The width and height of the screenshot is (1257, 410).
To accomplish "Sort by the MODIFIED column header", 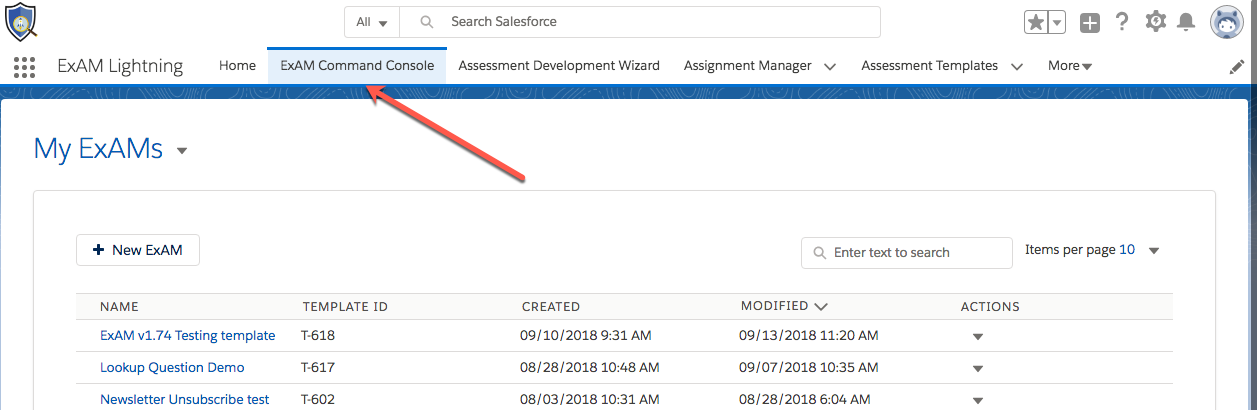I will [x=784, y=306].
